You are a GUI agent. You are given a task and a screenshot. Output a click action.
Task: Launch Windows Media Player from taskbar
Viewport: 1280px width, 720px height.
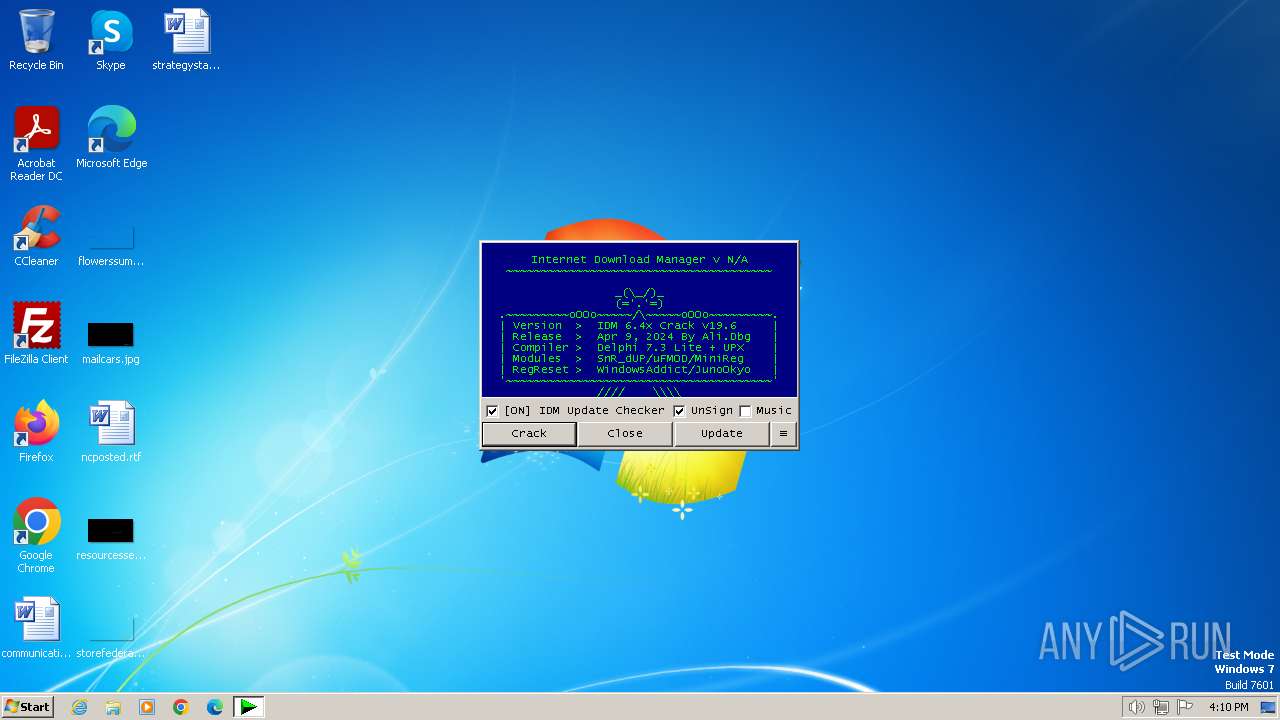click(147, 707)
